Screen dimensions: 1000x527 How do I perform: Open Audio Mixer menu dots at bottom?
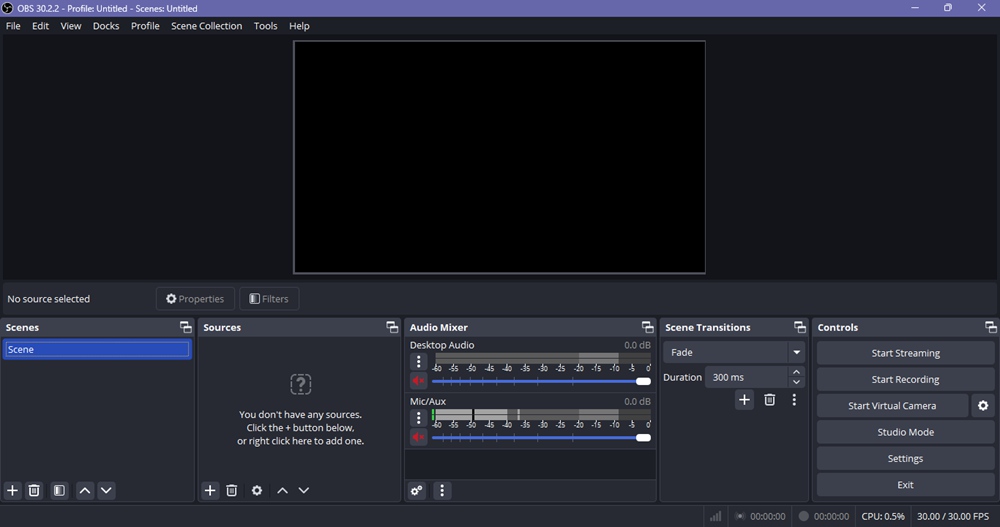(x=442, y=491)
